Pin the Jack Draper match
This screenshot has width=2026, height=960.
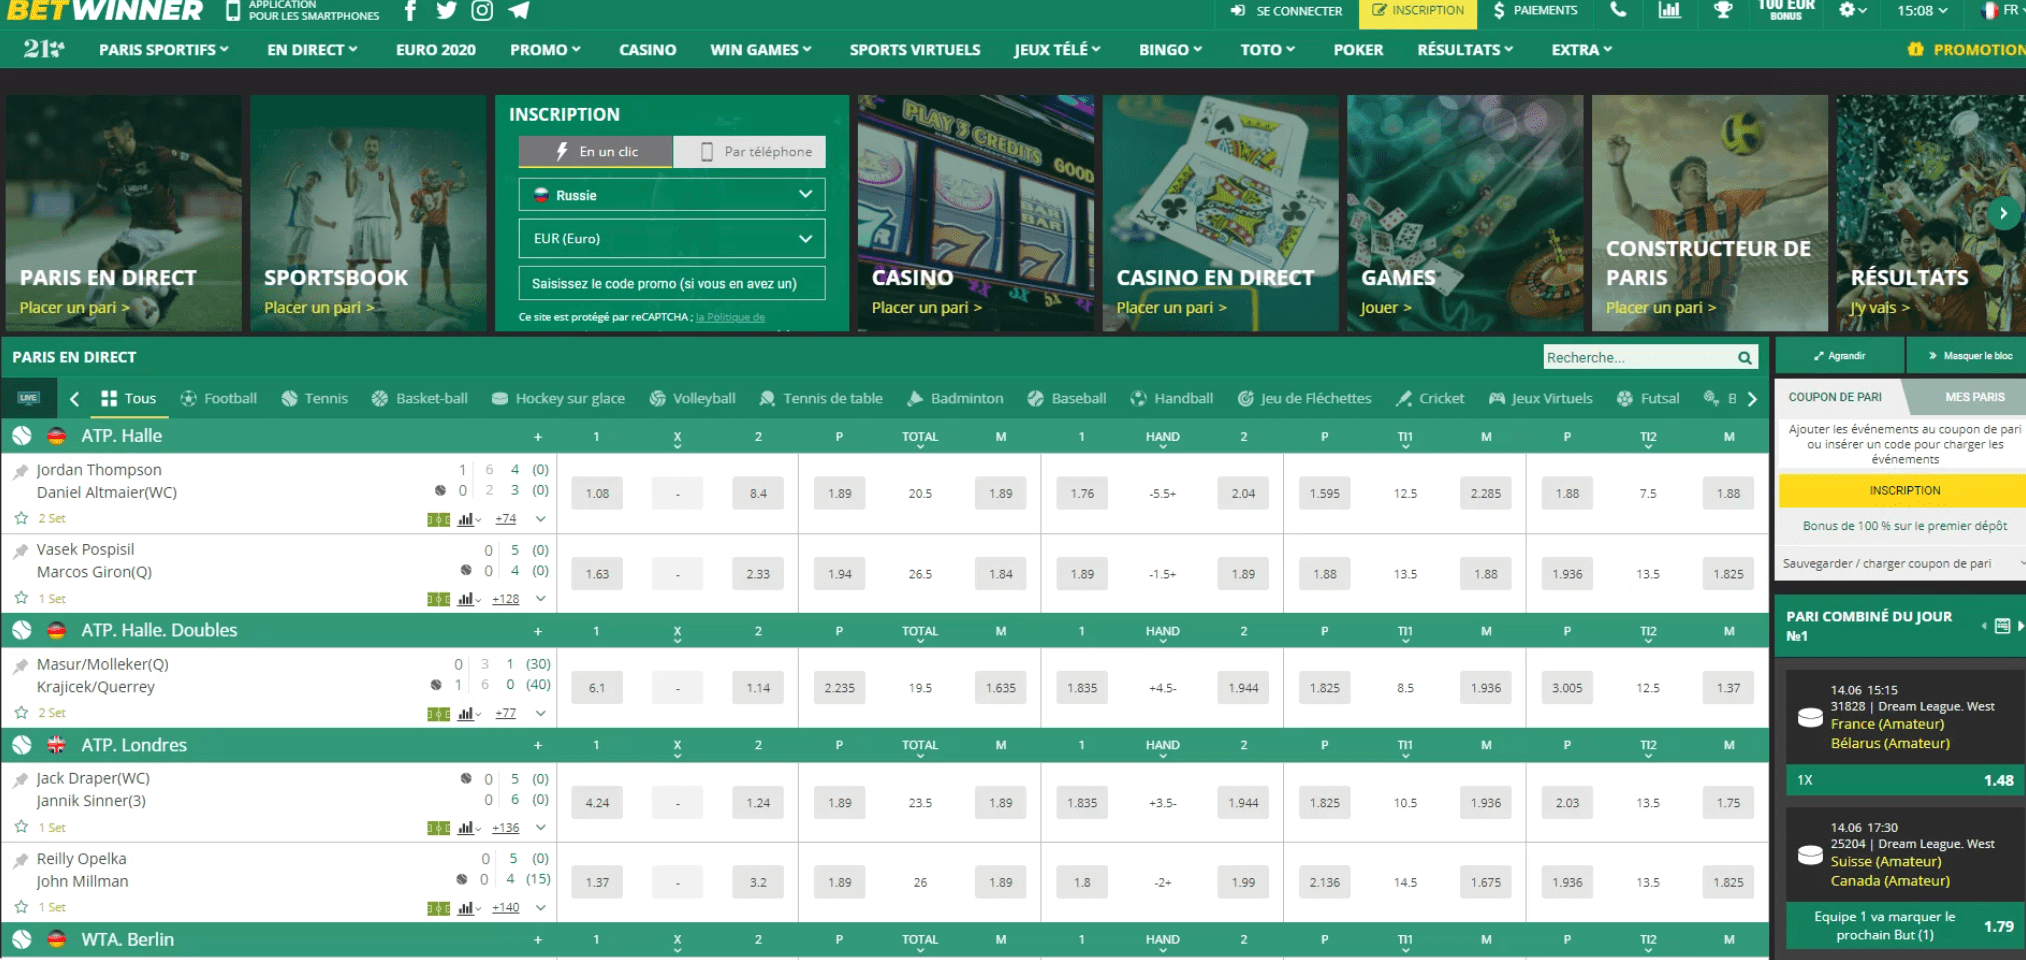20,779
